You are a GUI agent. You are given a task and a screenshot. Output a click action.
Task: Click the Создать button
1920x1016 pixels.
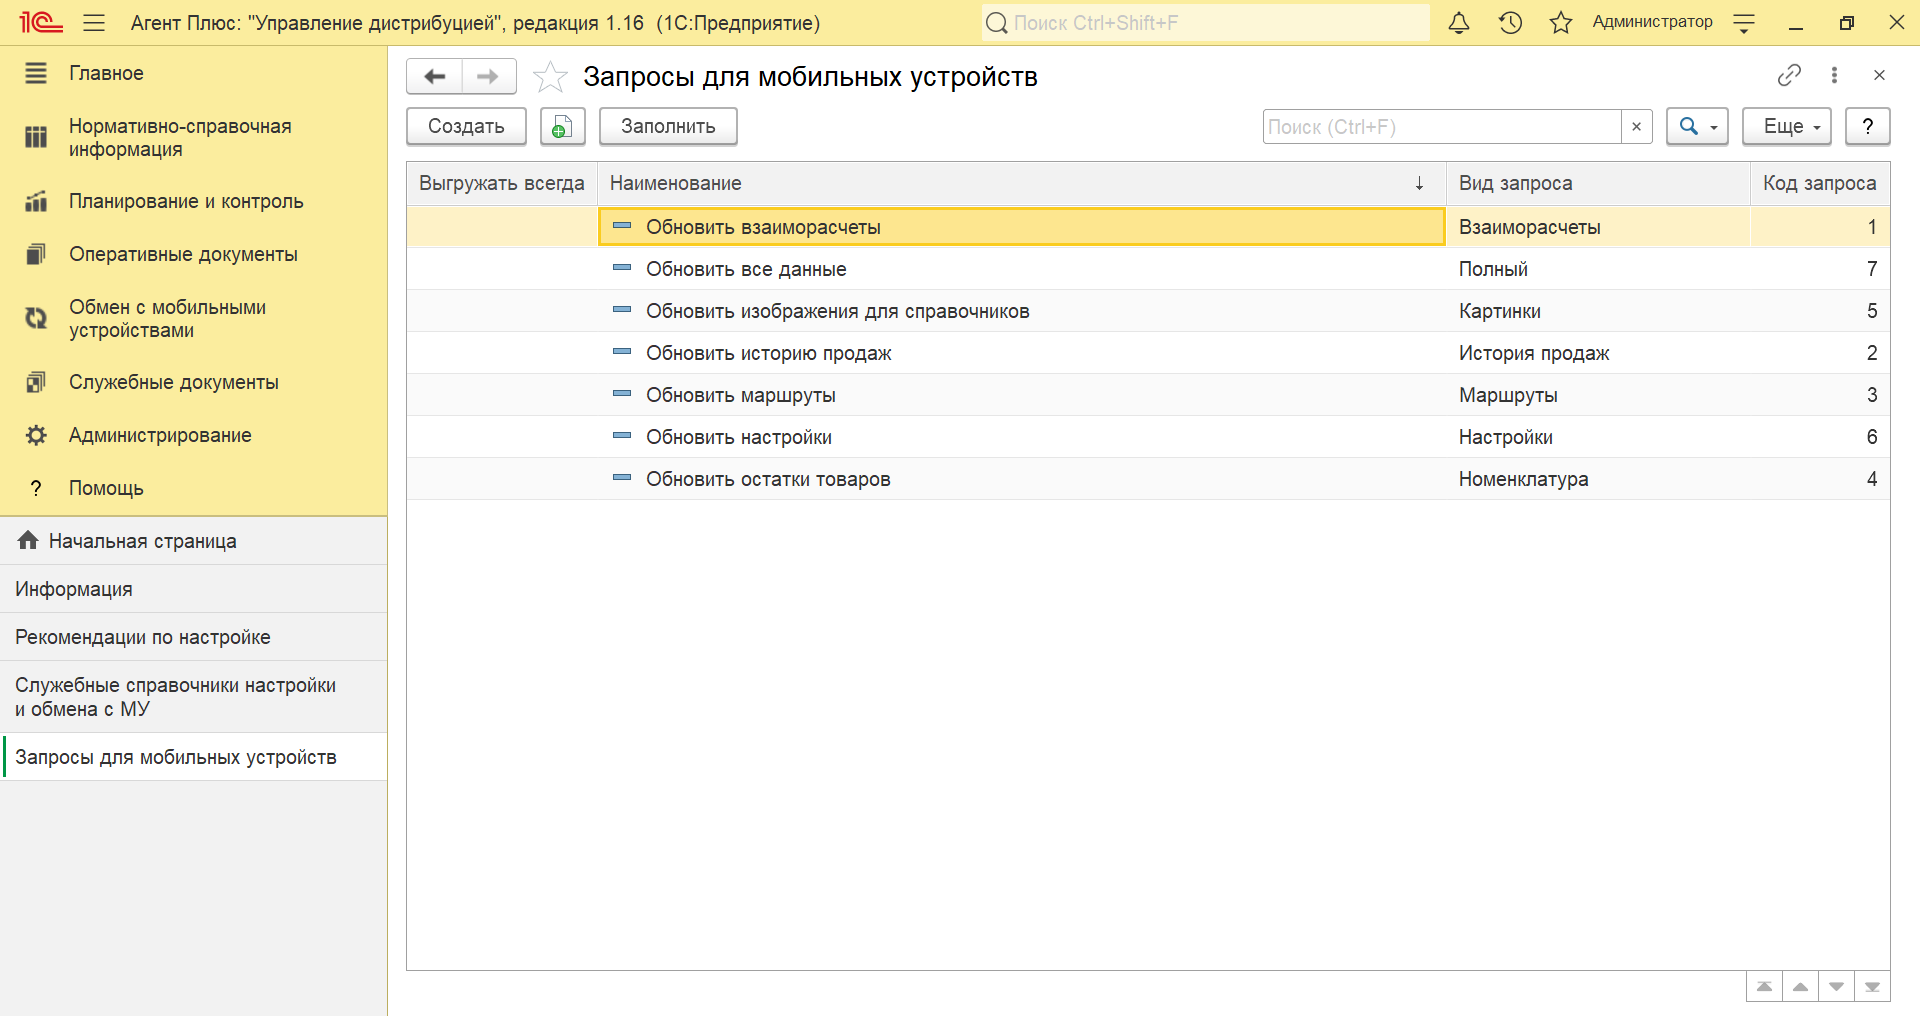pos(466,127)
